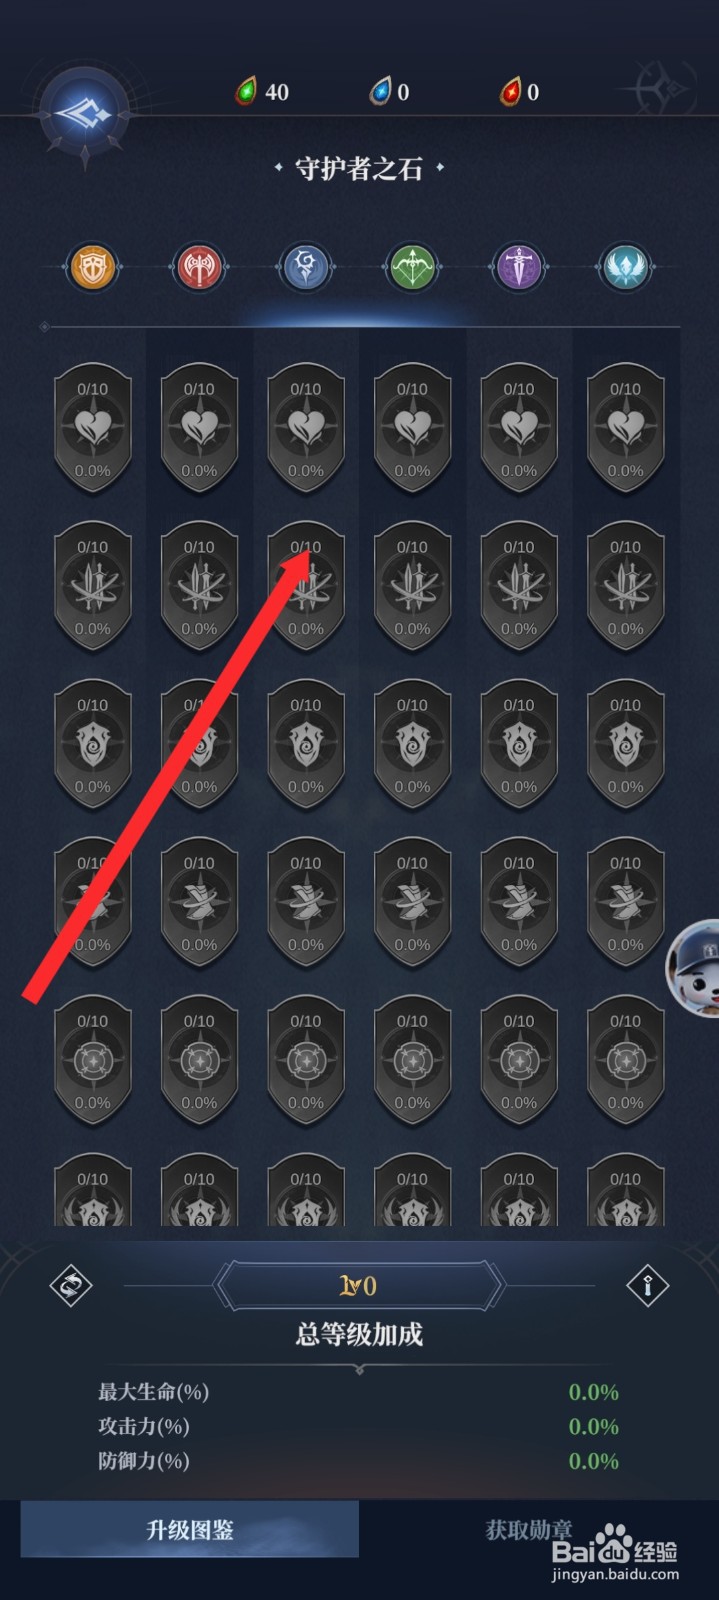Open last heart badge in top row
Screen dimensions: 719x1600
pos(626,428)
